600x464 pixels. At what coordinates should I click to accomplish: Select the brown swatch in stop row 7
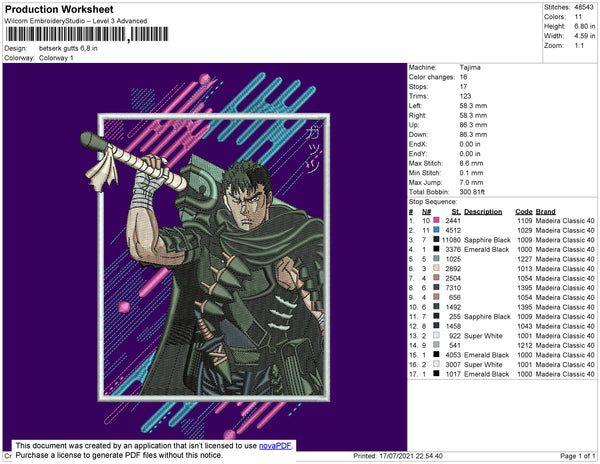pyautogui.click(x=436, y=278)
